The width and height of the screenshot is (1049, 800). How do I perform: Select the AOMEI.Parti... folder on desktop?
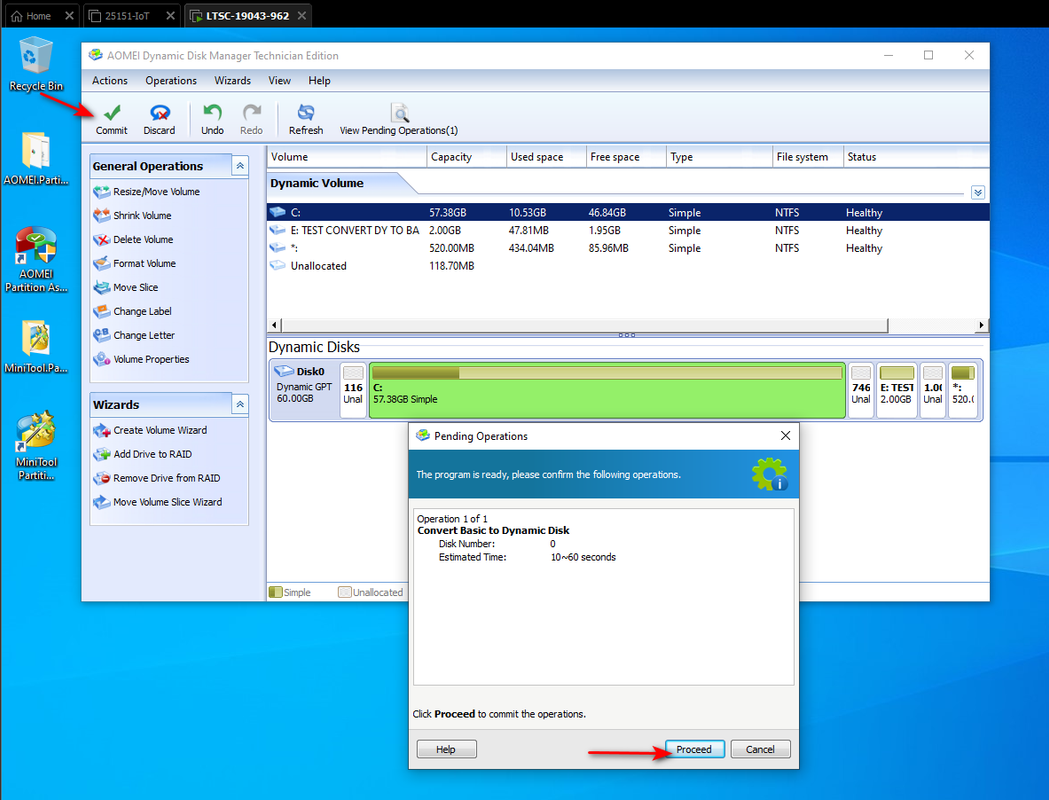pos(35,159)
